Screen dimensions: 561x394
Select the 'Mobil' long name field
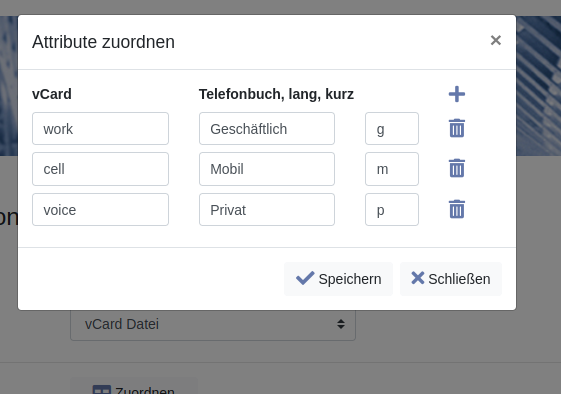[267, 169]
